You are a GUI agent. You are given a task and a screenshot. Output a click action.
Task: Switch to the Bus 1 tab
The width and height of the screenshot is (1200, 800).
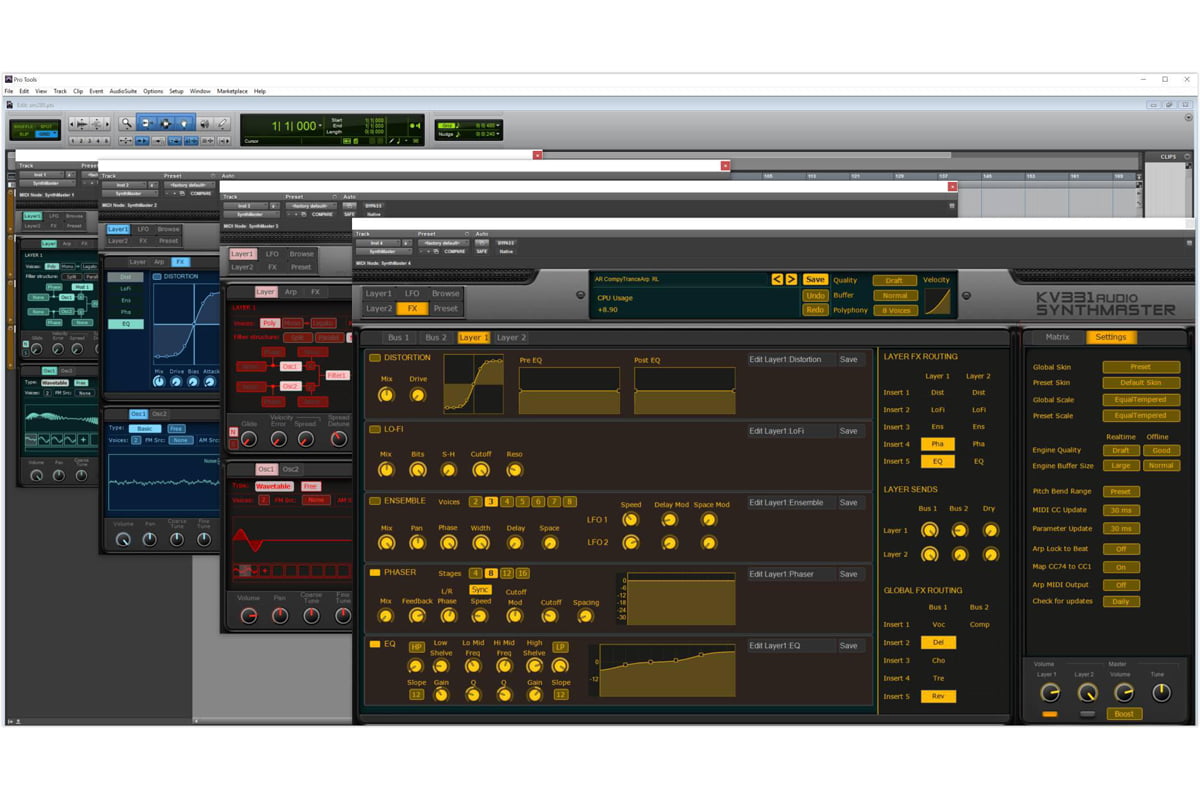point(399,337)
